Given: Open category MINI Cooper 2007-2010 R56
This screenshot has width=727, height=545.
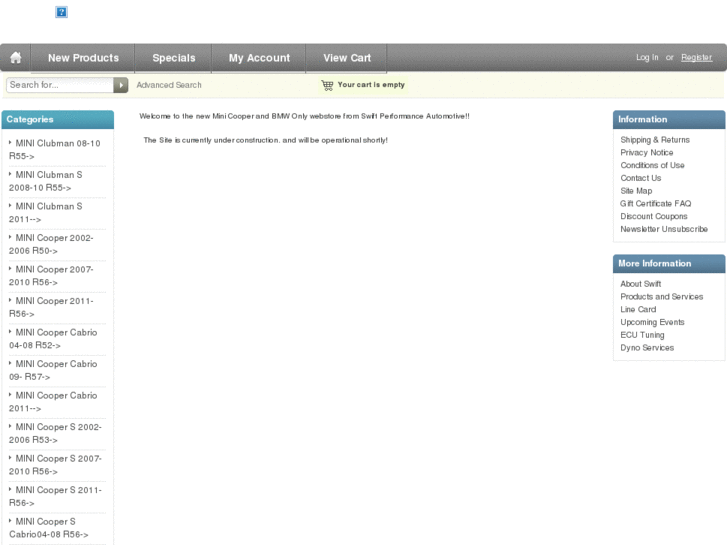Looking at the screenshot, I should 51,276.
